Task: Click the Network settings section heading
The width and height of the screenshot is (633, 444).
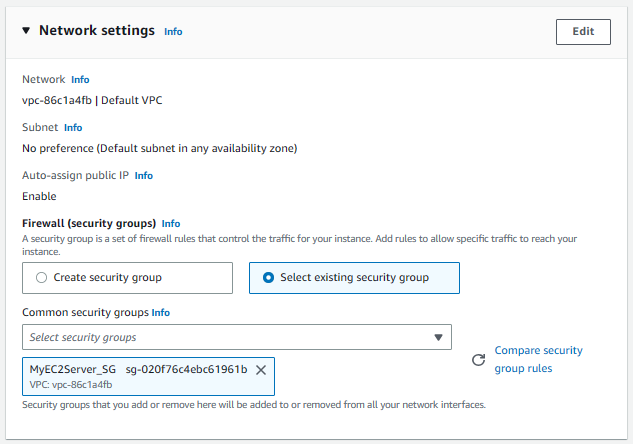Action: coord(97,30)
